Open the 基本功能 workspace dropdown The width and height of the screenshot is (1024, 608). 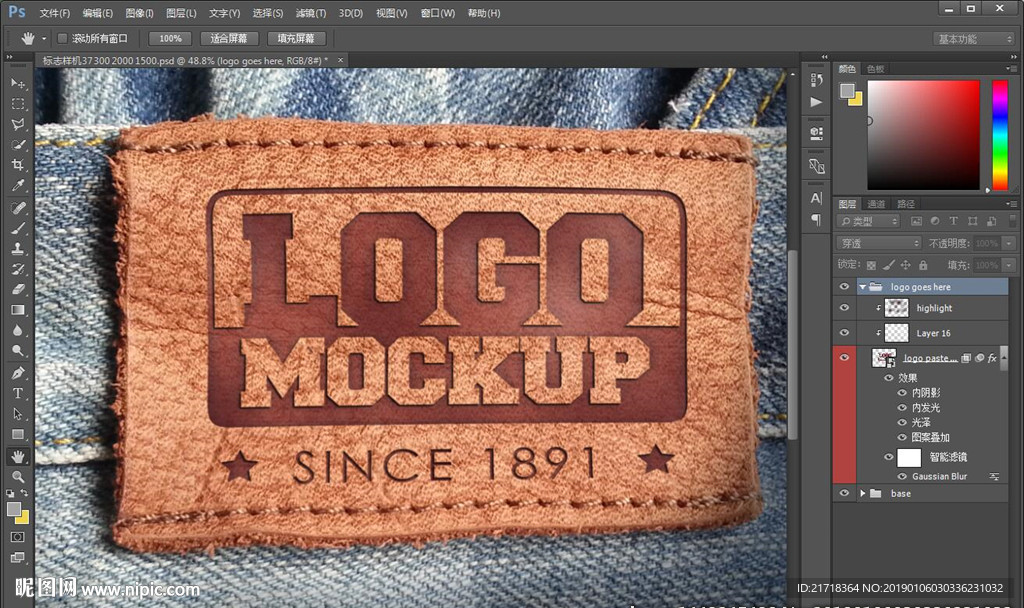(974, 39)
